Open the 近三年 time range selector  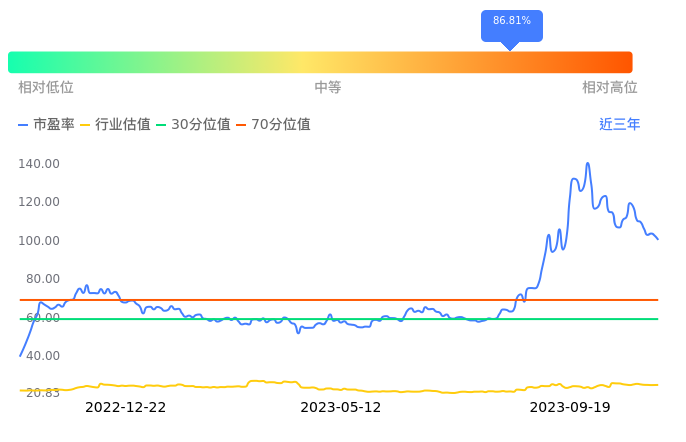click(x=619, y=125)
